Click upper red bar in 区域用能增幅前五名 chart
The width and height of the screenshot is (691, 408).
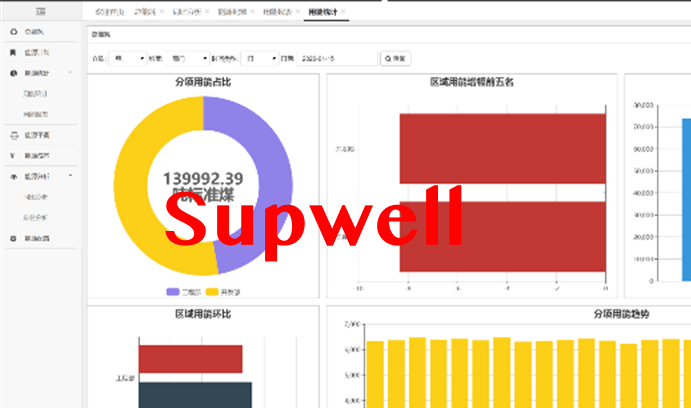point(503,148)
